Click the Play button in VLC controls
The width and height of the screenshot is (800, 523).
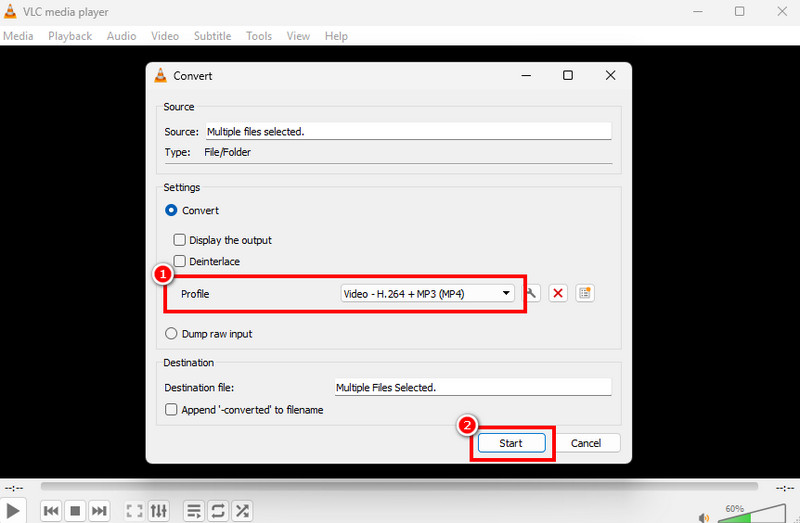(x=14, y=511)
